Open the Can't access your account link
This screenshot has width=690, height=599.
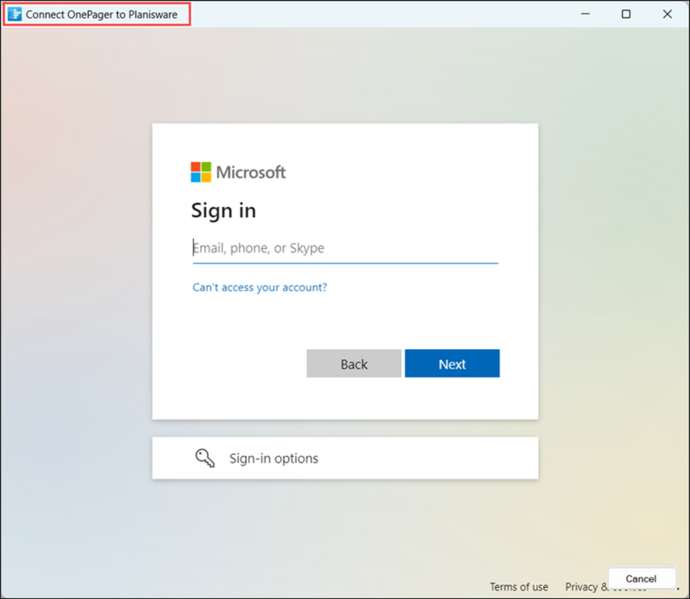pyautogui.click(x=260, y=287)
